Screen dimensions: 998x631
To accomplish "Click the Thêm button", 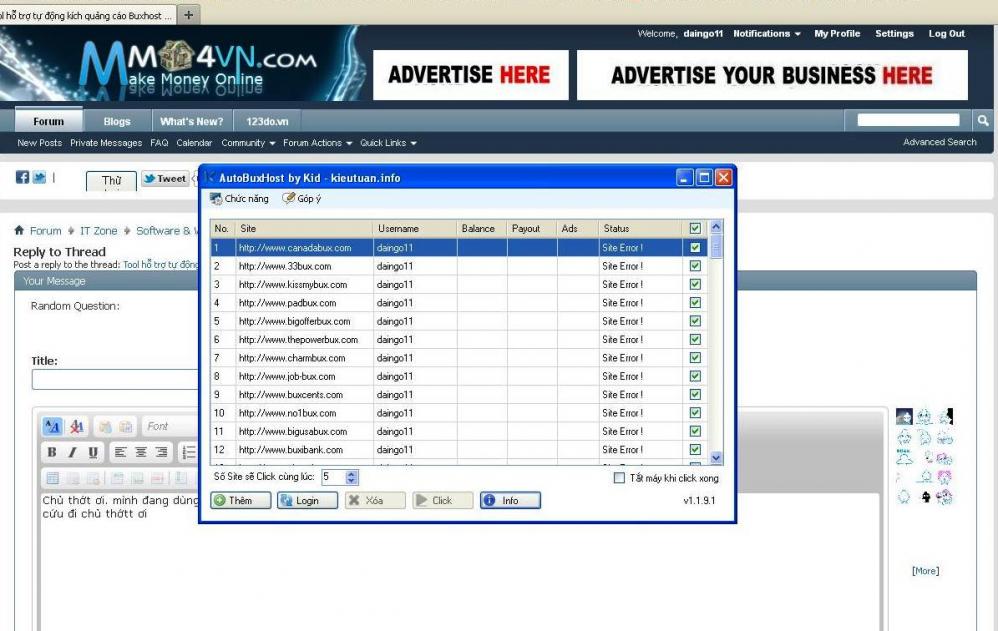I will click(x=241, y=500).
